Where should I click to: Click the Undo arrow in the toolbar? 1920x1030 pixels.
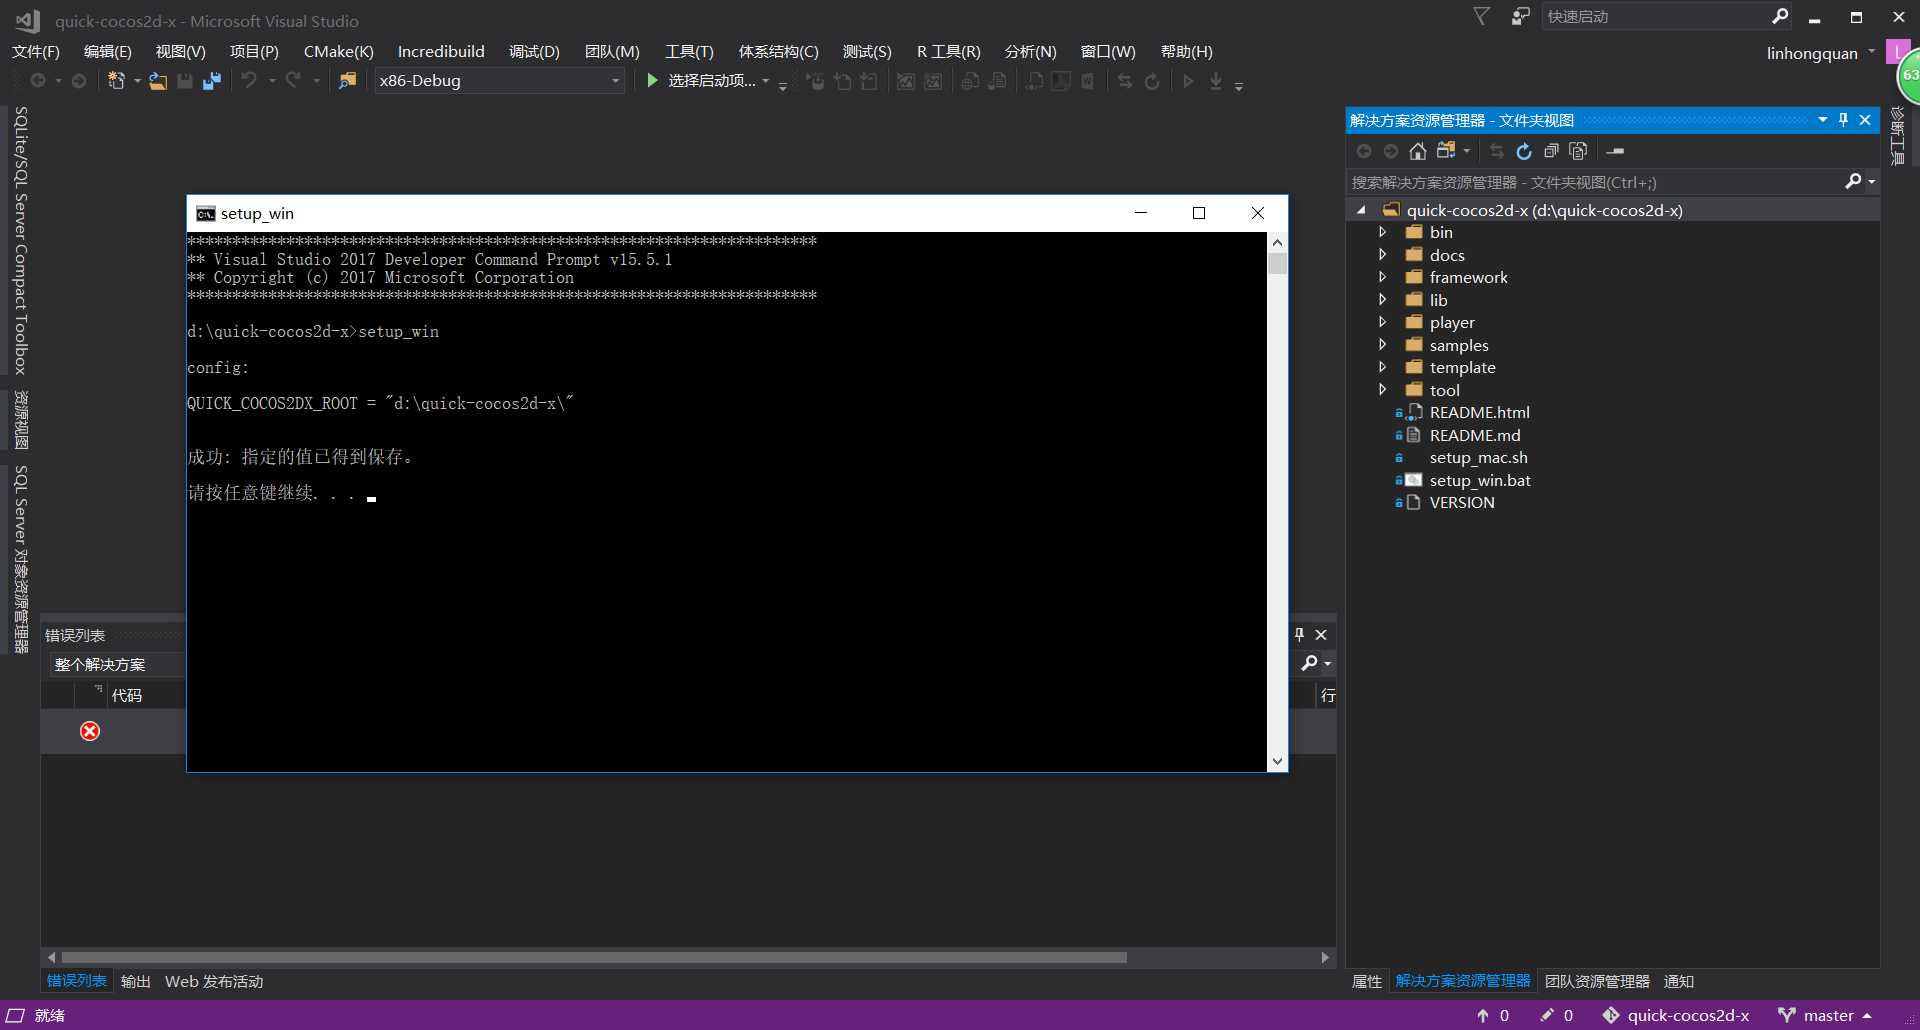pos(249,81)
